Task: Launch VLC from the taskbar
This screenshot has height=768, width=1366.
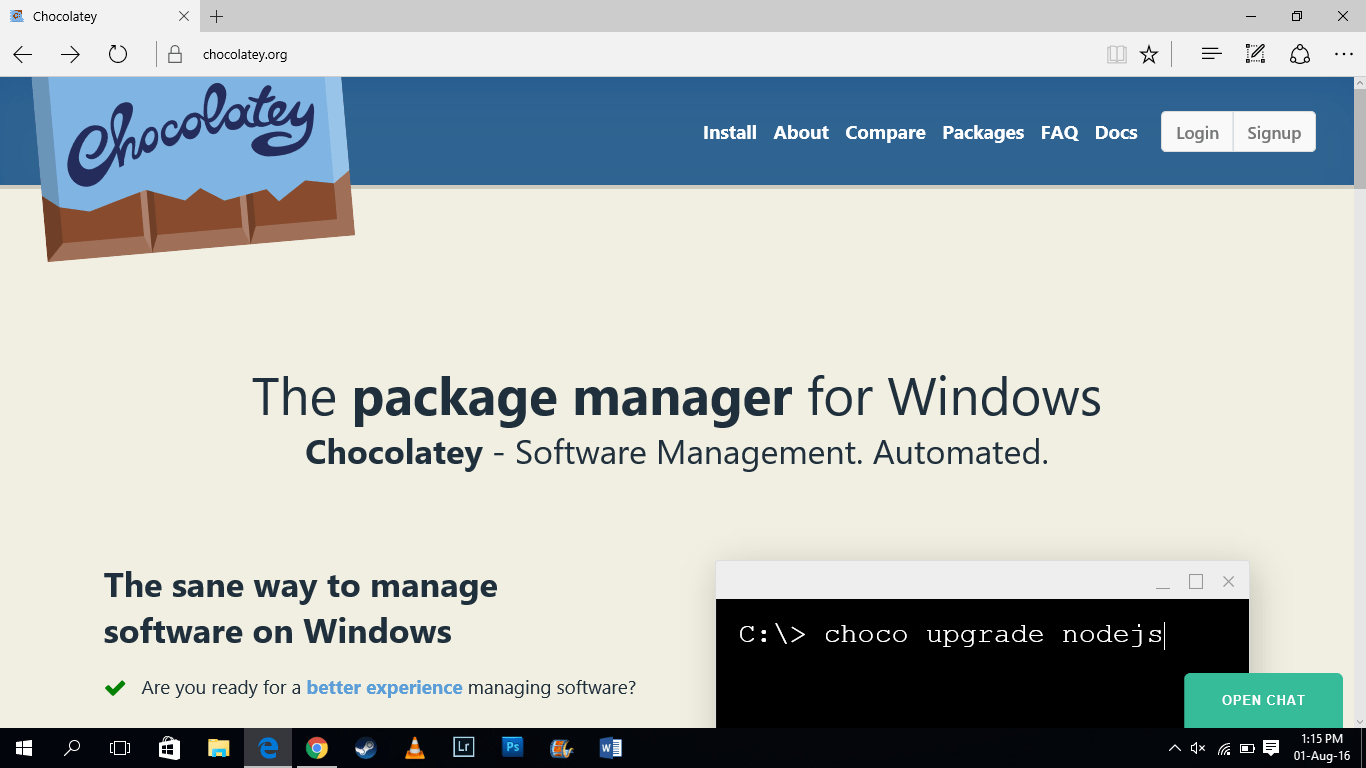Action: coord(414,748)
